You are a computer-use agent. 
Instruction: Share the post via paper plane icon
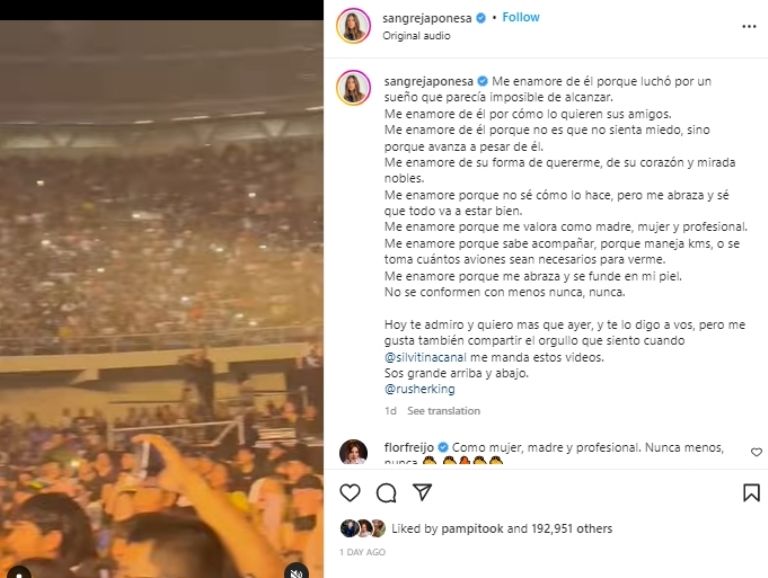[x=422, y=492]
